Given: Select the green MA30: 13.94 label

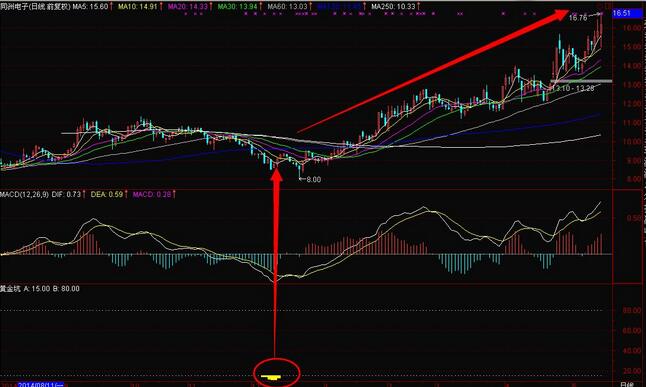Looking at the screenshot, I should 237,7.
